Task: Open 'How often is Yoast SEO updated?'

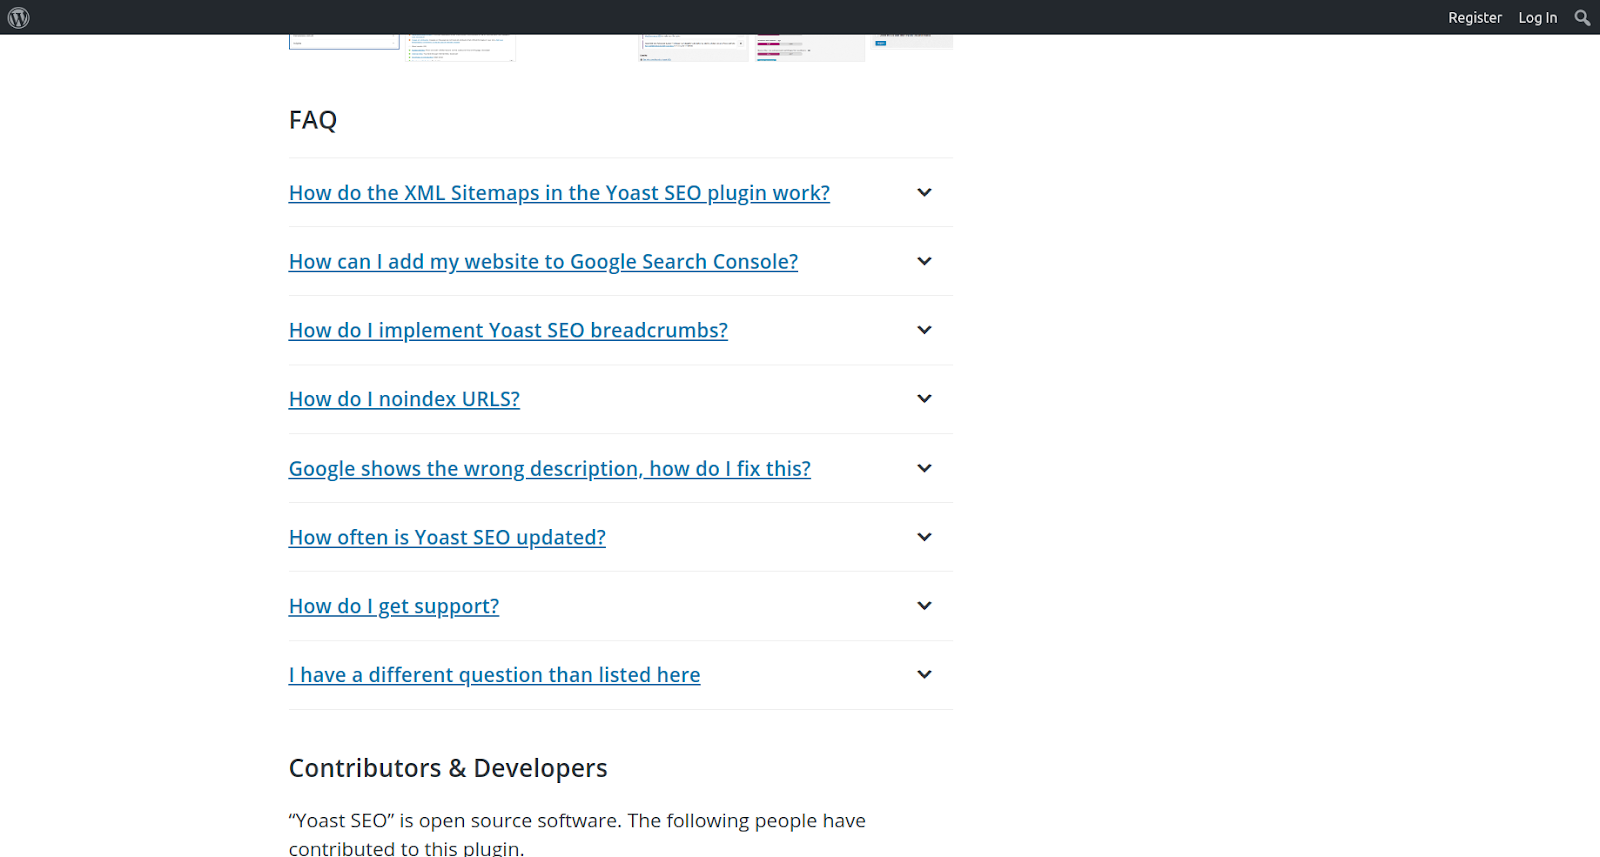Action: click(x=447, y=538)
